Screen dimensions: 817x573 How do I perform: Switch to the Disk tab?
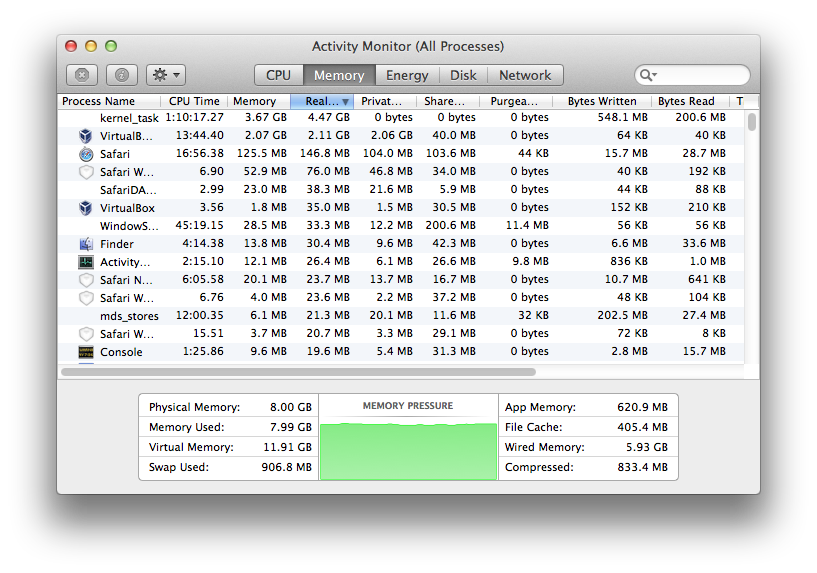coord(463,75)
